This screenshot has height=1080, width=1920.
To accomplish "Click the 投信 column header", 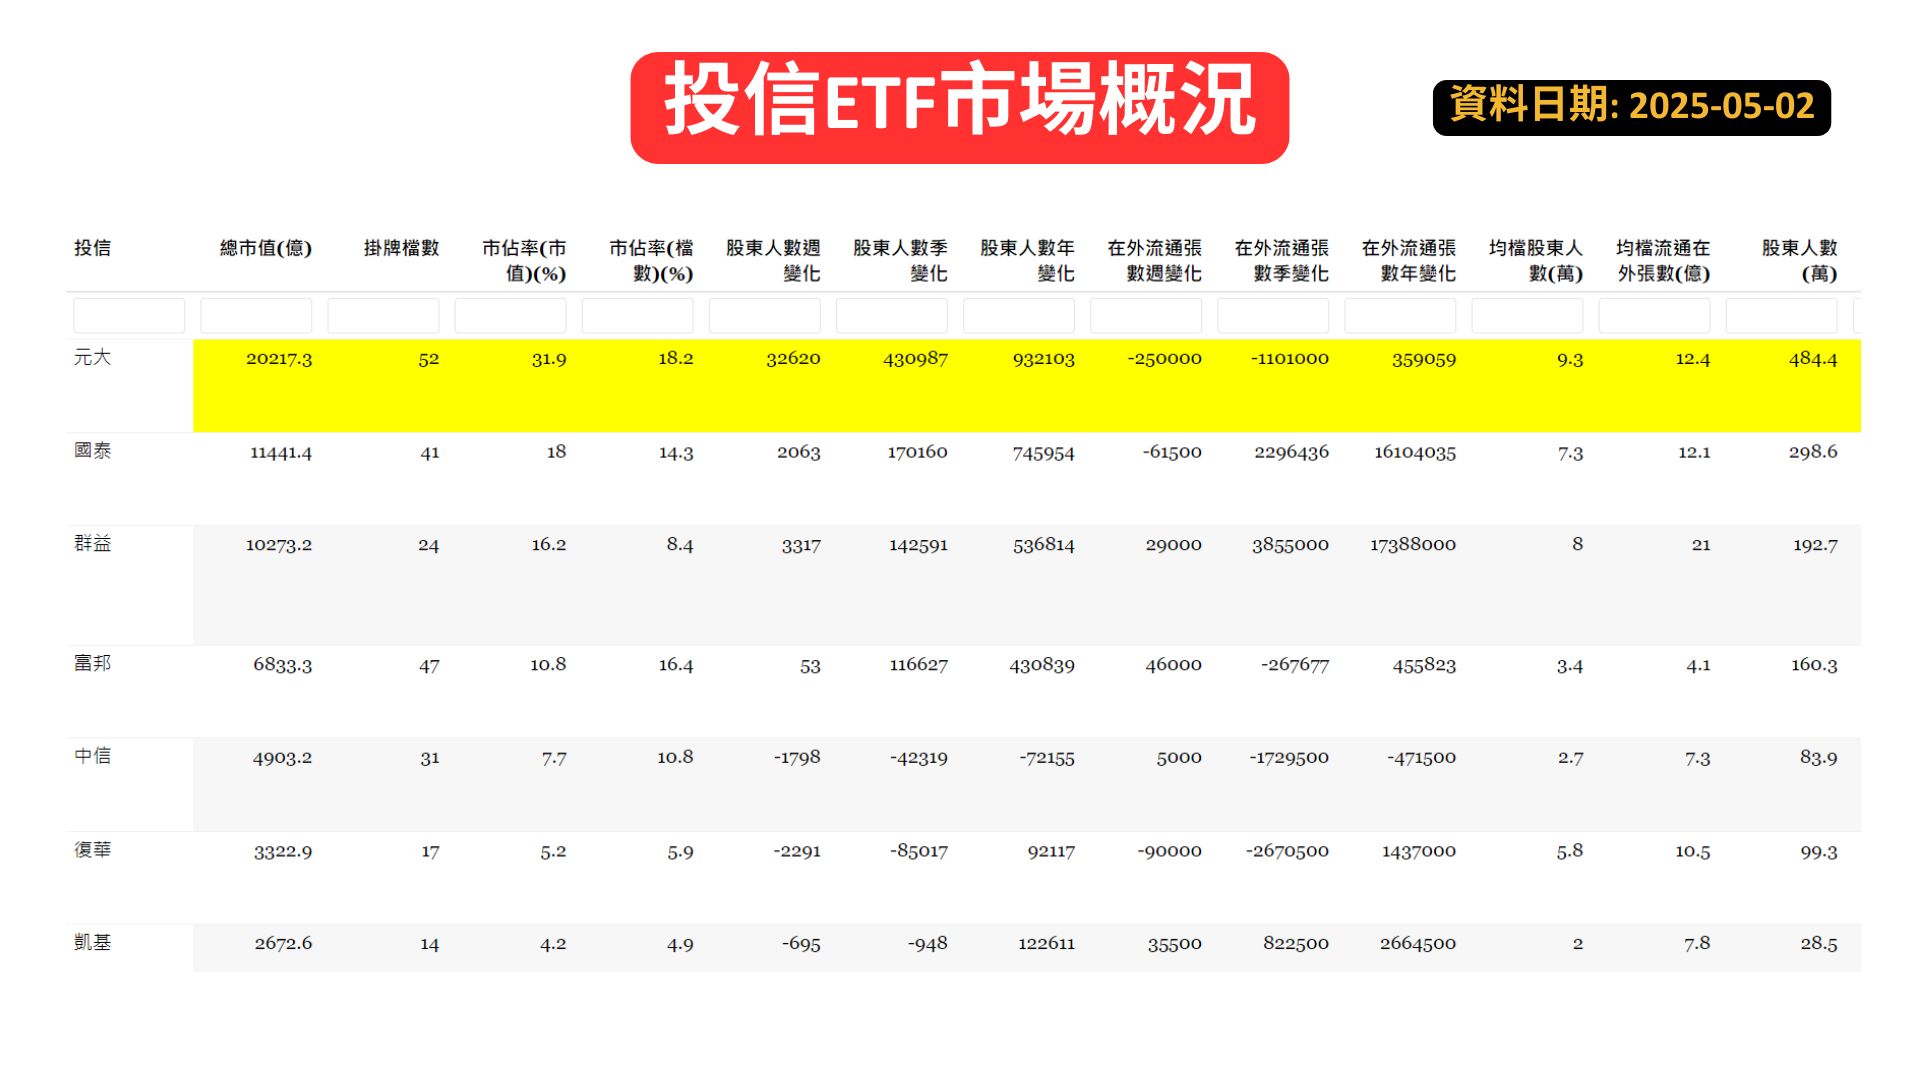I will [92, 248].
